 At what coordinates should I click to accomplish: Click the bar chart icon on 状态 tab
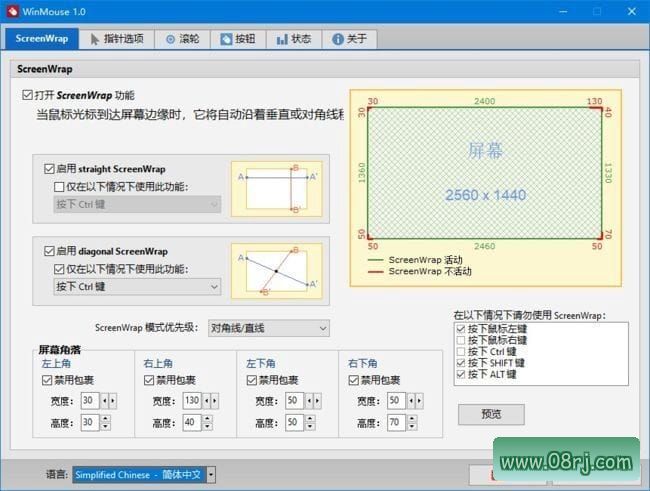click(282, 39)
